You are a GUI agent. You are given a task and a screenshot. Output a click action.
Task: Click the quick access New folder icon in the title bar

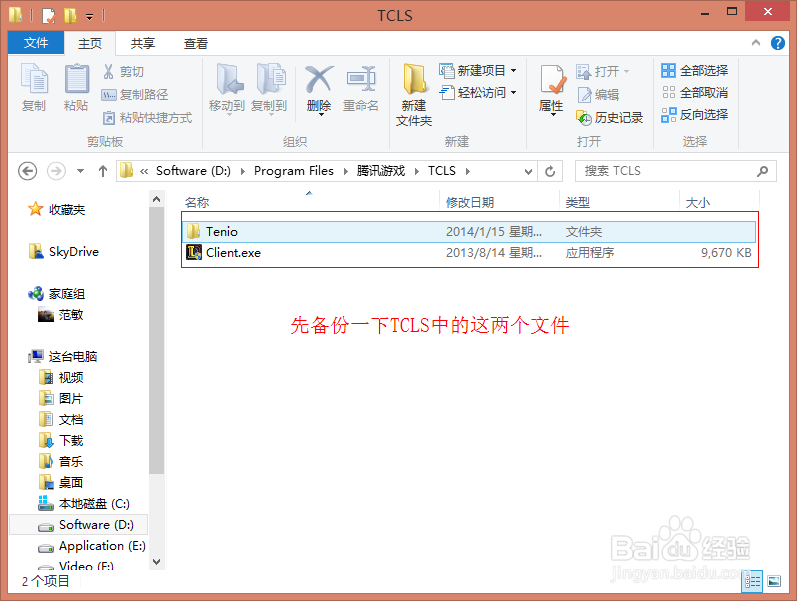click(x=70, y=16)
